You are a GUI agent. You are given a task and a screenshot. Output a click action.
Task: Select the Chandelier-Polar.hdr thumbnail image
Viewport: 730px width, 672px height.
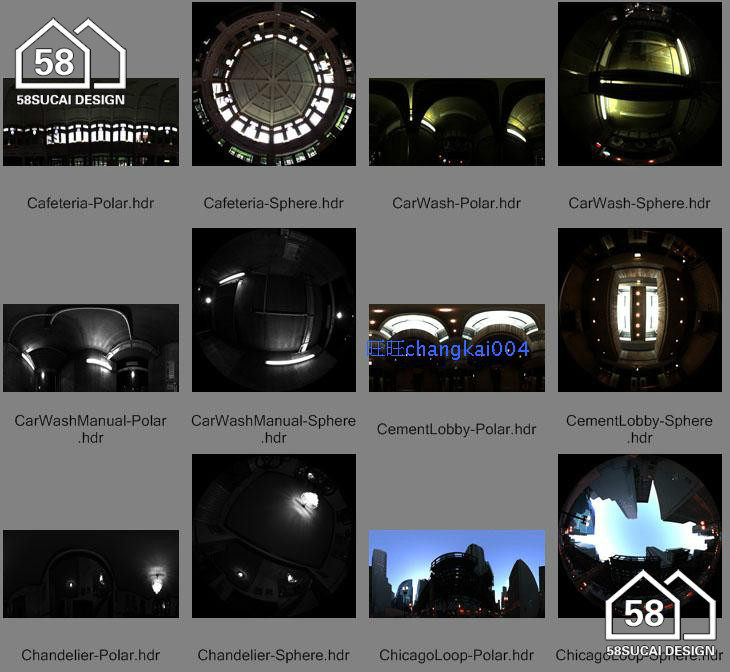pyautogui.click(x=91, y=574)
